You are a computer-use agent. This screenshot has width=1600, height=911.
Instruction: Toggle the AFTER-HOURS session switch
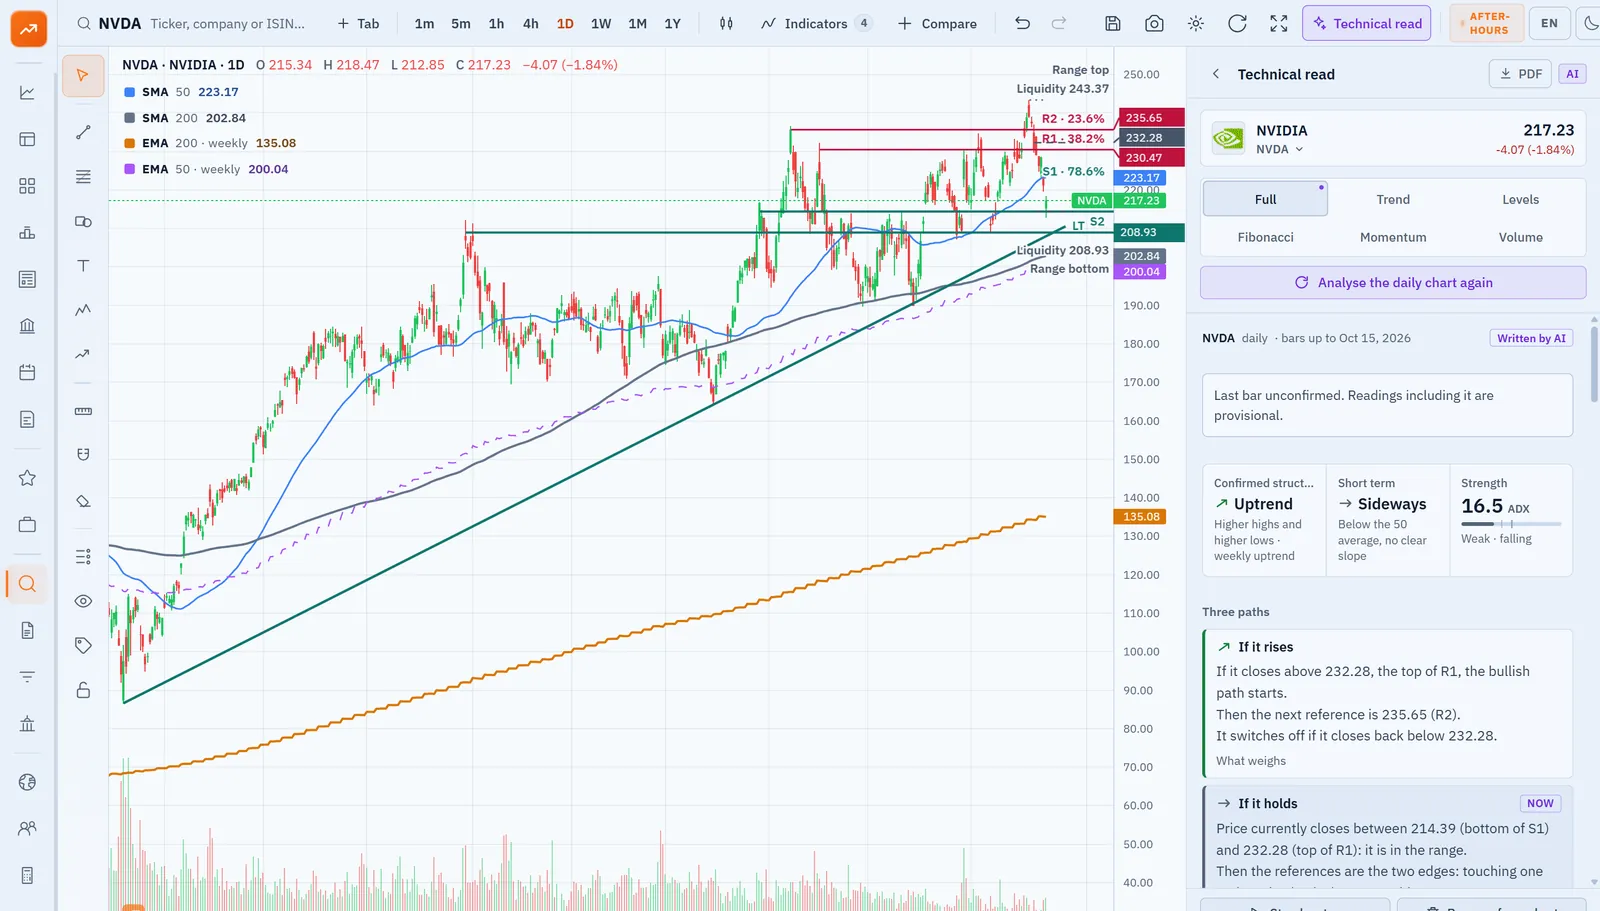pyautogui.click(x=1487, y=23)
